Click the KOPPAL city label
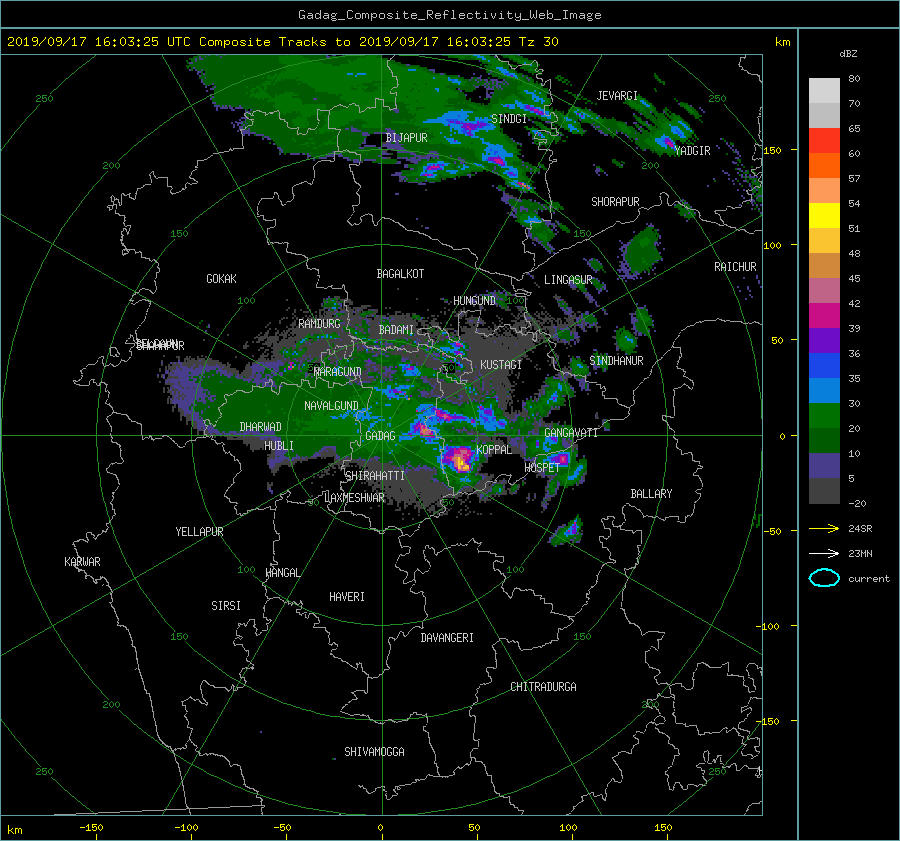Screen dimensions: 900x841 pyautogui.click(x=494, y=449)
